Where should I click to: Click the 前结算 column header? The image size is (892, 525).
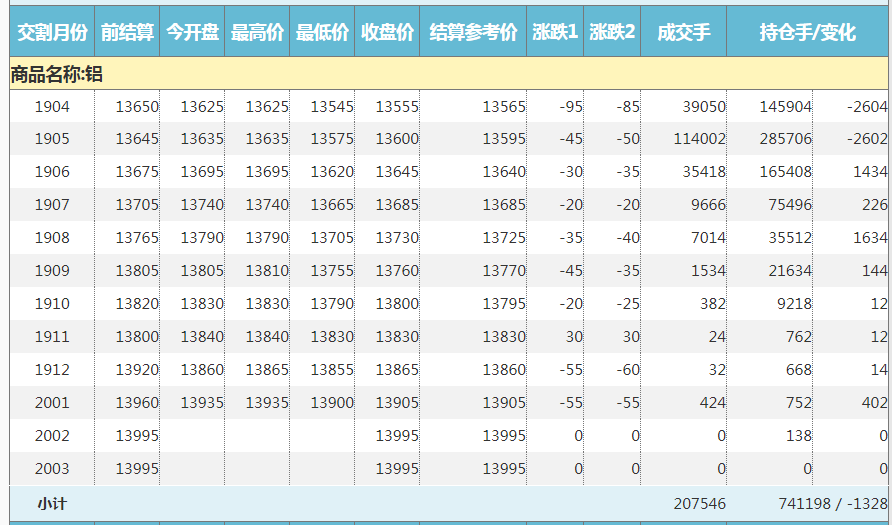127,32
